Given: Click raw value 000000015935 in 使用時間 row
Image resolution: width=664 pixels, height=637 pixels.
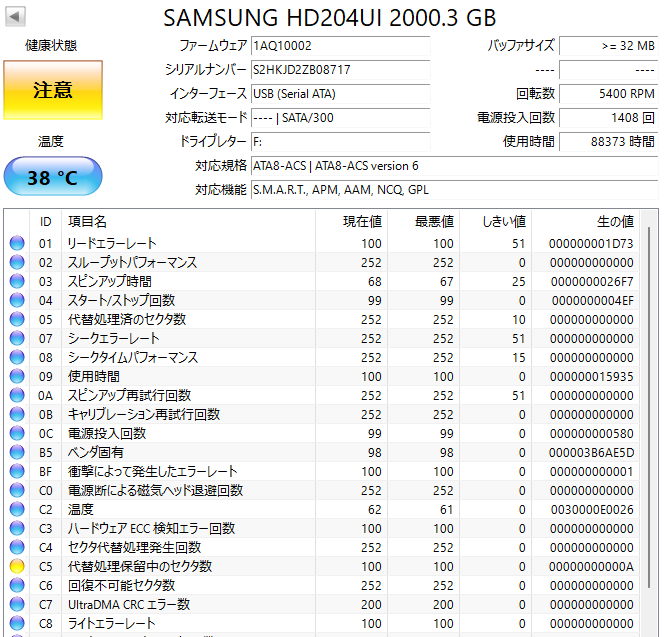Looking at the screenshot, I should click(x=592, y=377).
